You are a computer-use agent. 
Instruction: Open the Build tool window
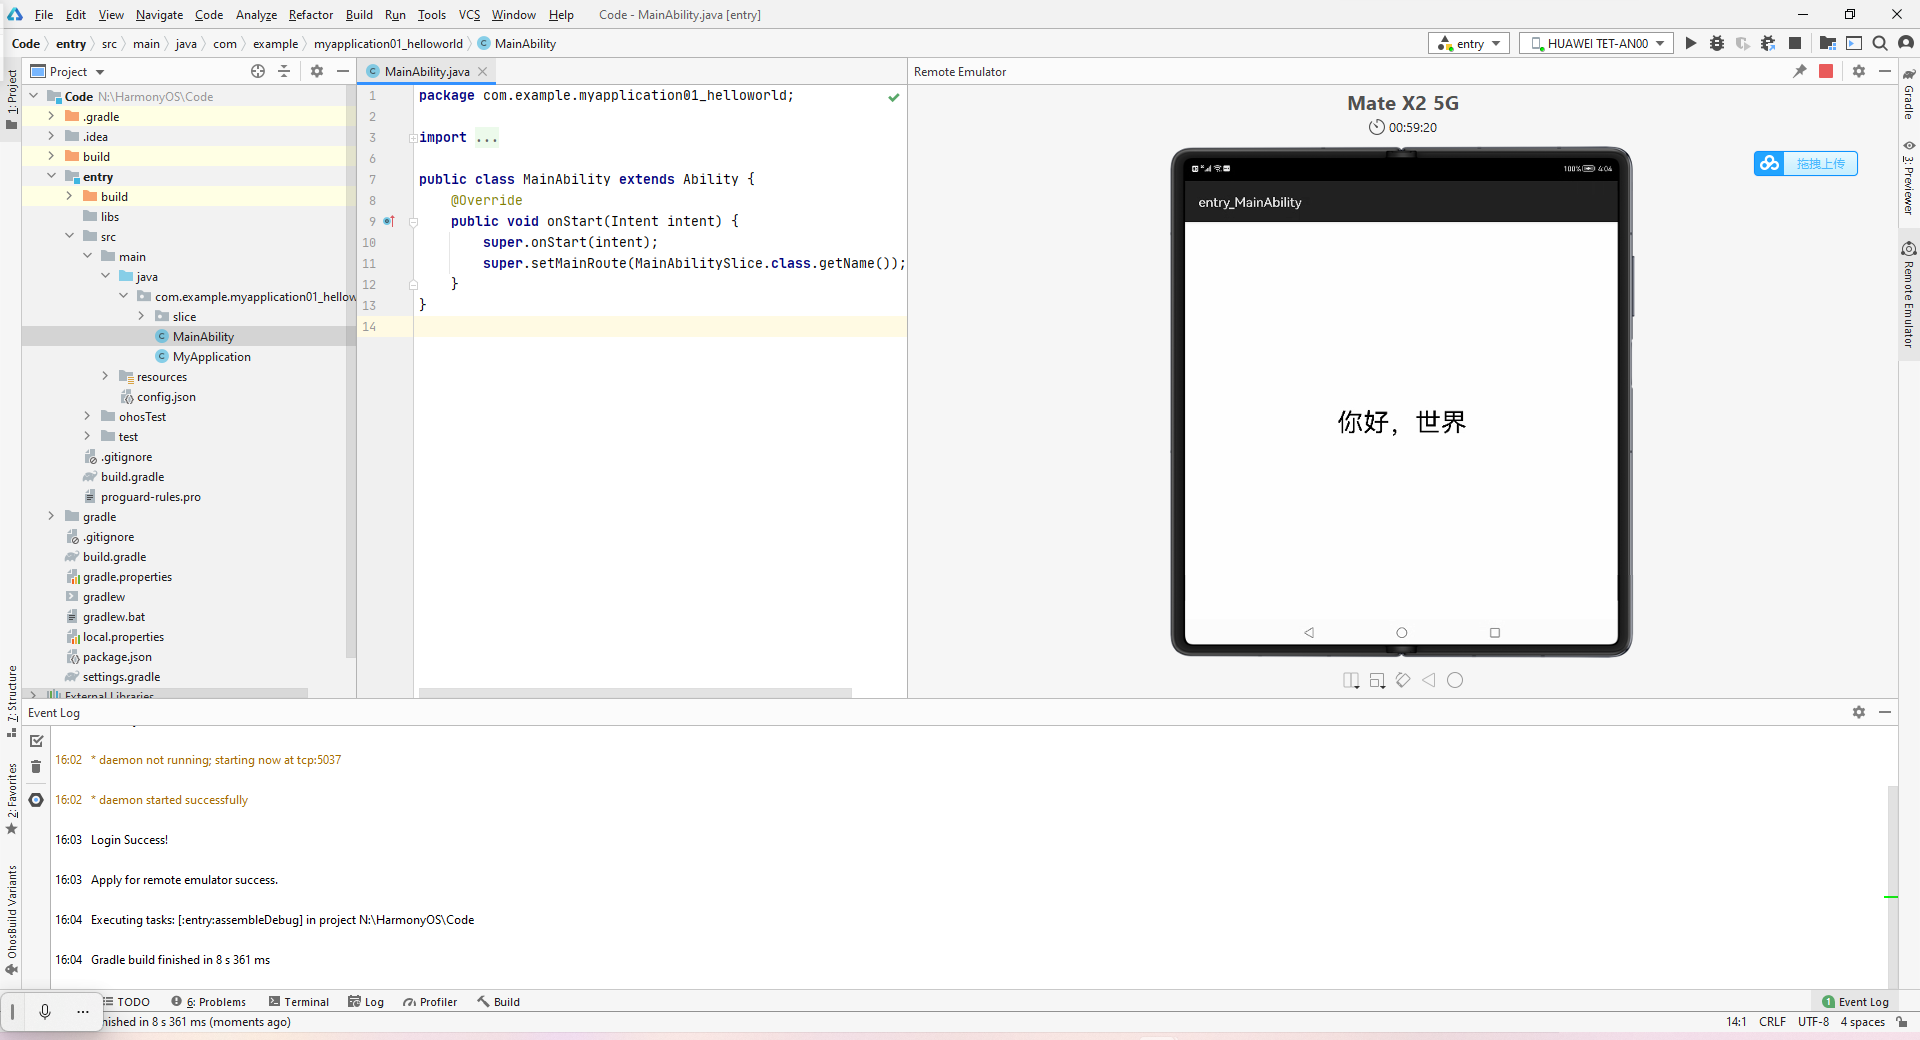pyautogui.click(x=498, y=1002)
